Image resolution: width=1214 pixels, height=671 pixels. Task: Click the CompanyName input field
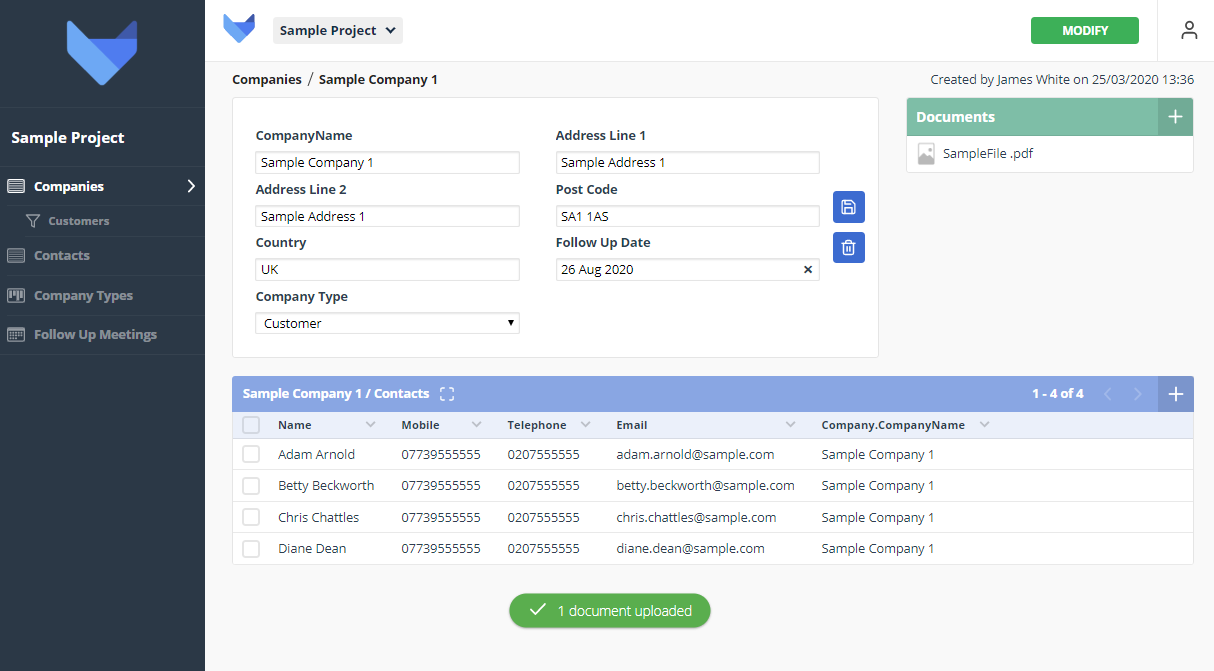tap(387, 162)
